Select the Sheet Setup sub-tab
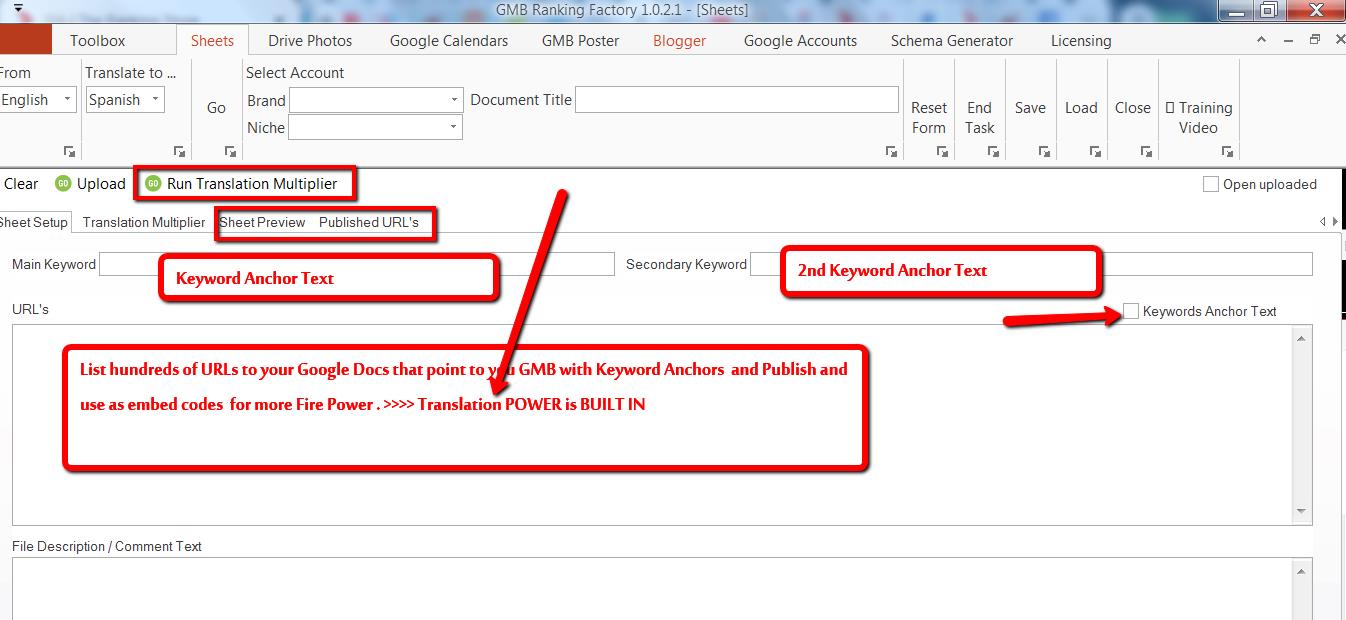 34,222
